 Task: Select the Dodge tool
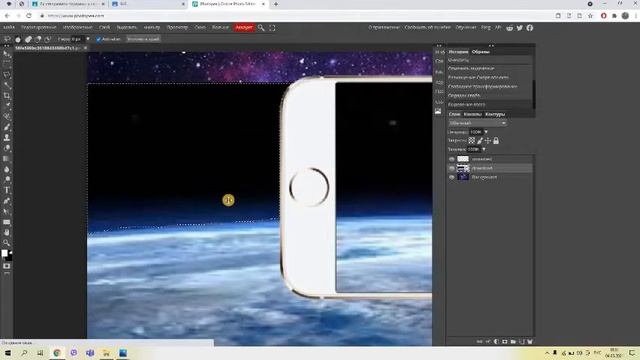click(7, 180)
